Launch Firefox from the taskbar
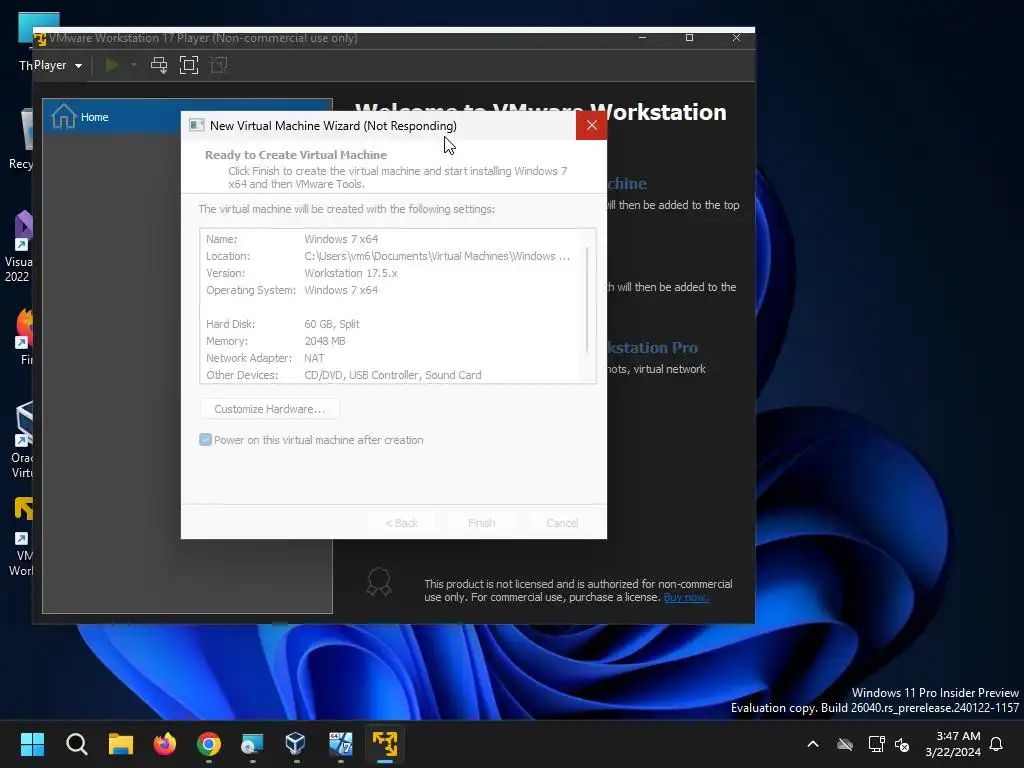 click(165, 744)
